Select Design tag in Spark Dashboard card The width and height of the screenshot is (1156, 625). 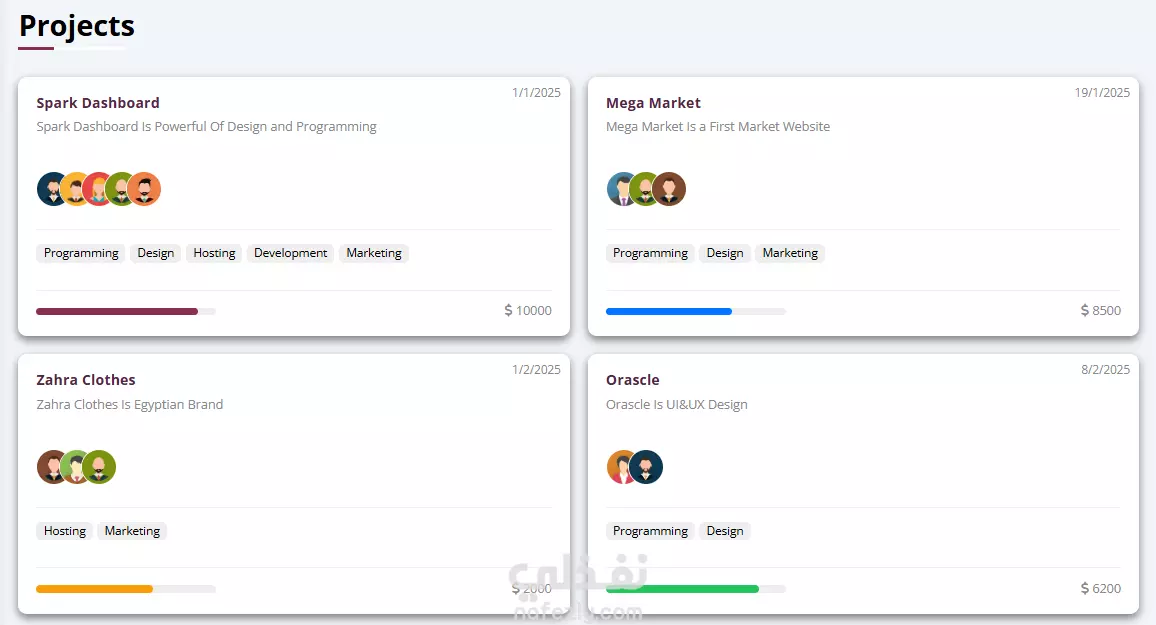tap(156, 253)
